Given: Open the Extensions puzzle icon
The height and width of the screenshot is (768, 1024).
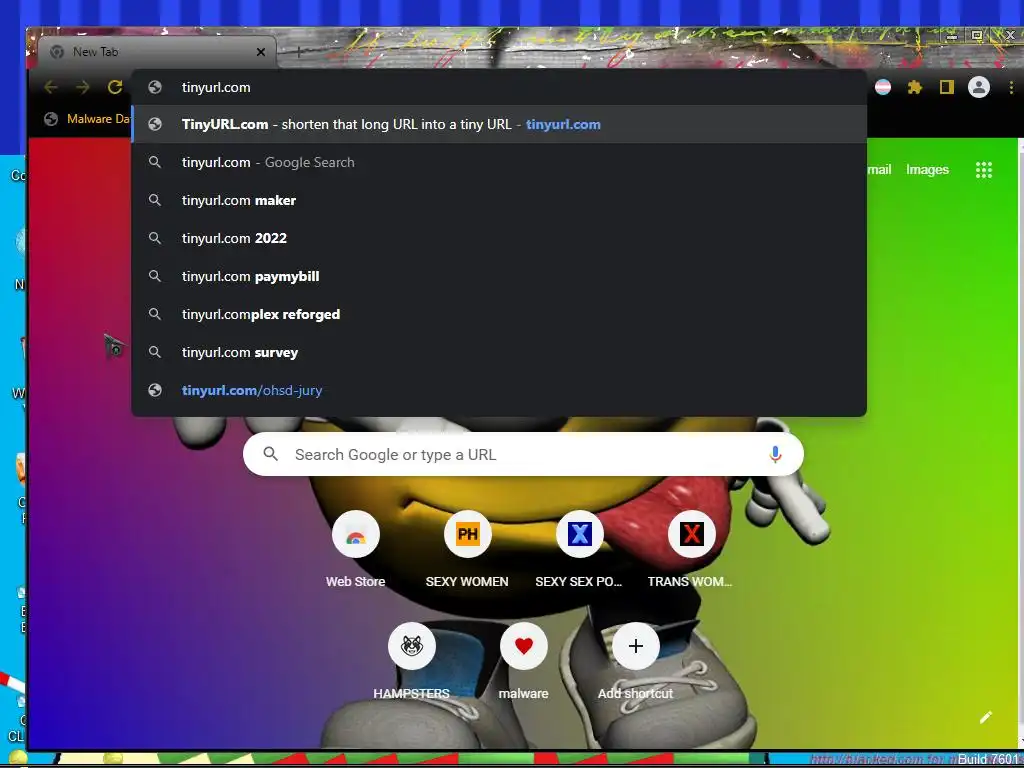Looking at the screenshot, I should [914, 87].
